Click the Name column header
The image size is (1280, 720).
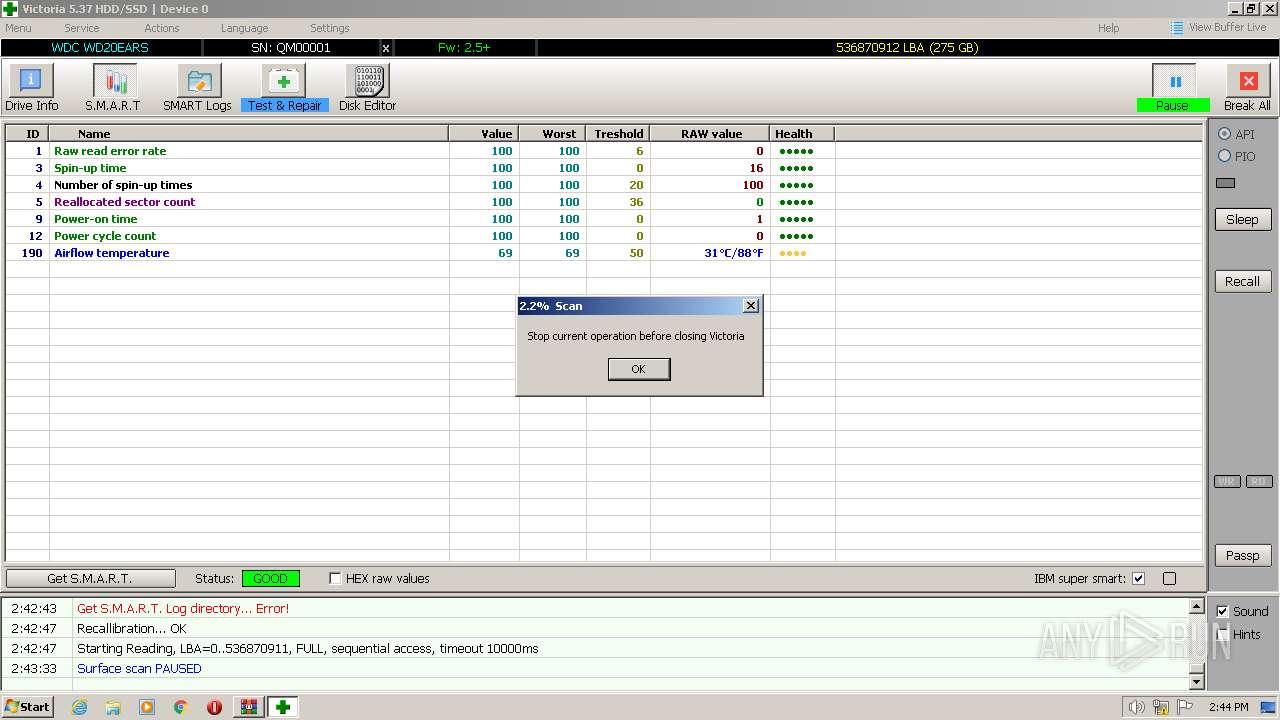click(249, 133)
